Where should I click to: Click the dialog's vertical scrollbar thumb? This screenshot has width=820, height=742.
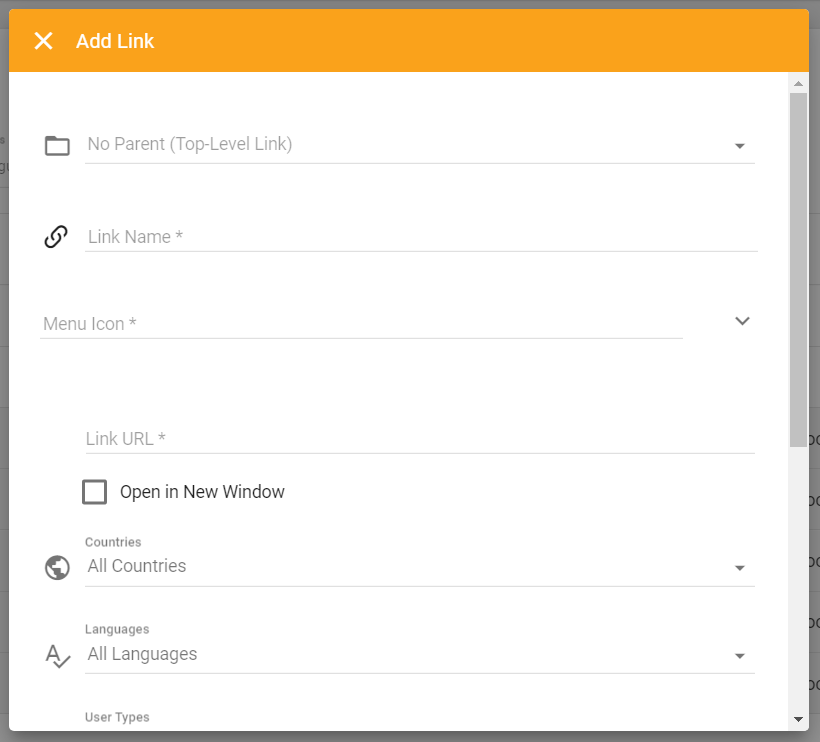(x=798, y=270)
